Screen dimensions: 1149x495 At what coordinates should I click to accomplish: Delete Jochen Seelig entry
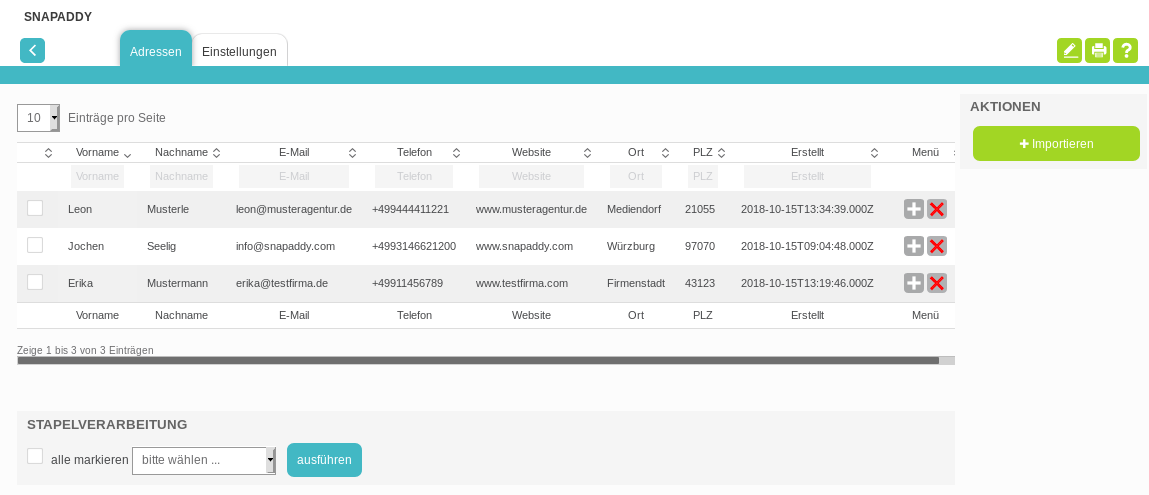937,246
